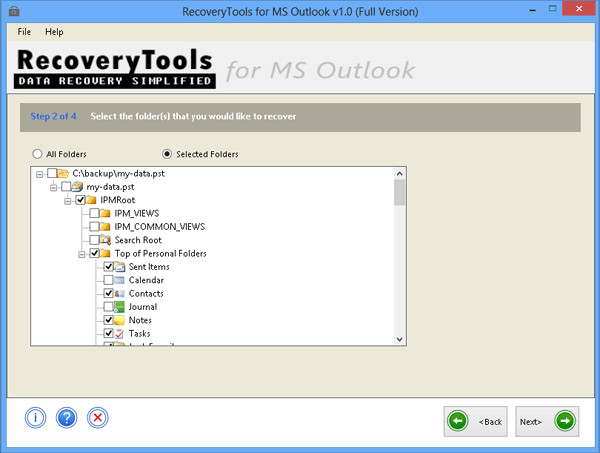Collapse Top of Personal Folders node
The width and height of the screenshot is (600, 453).
pos(82,254)
